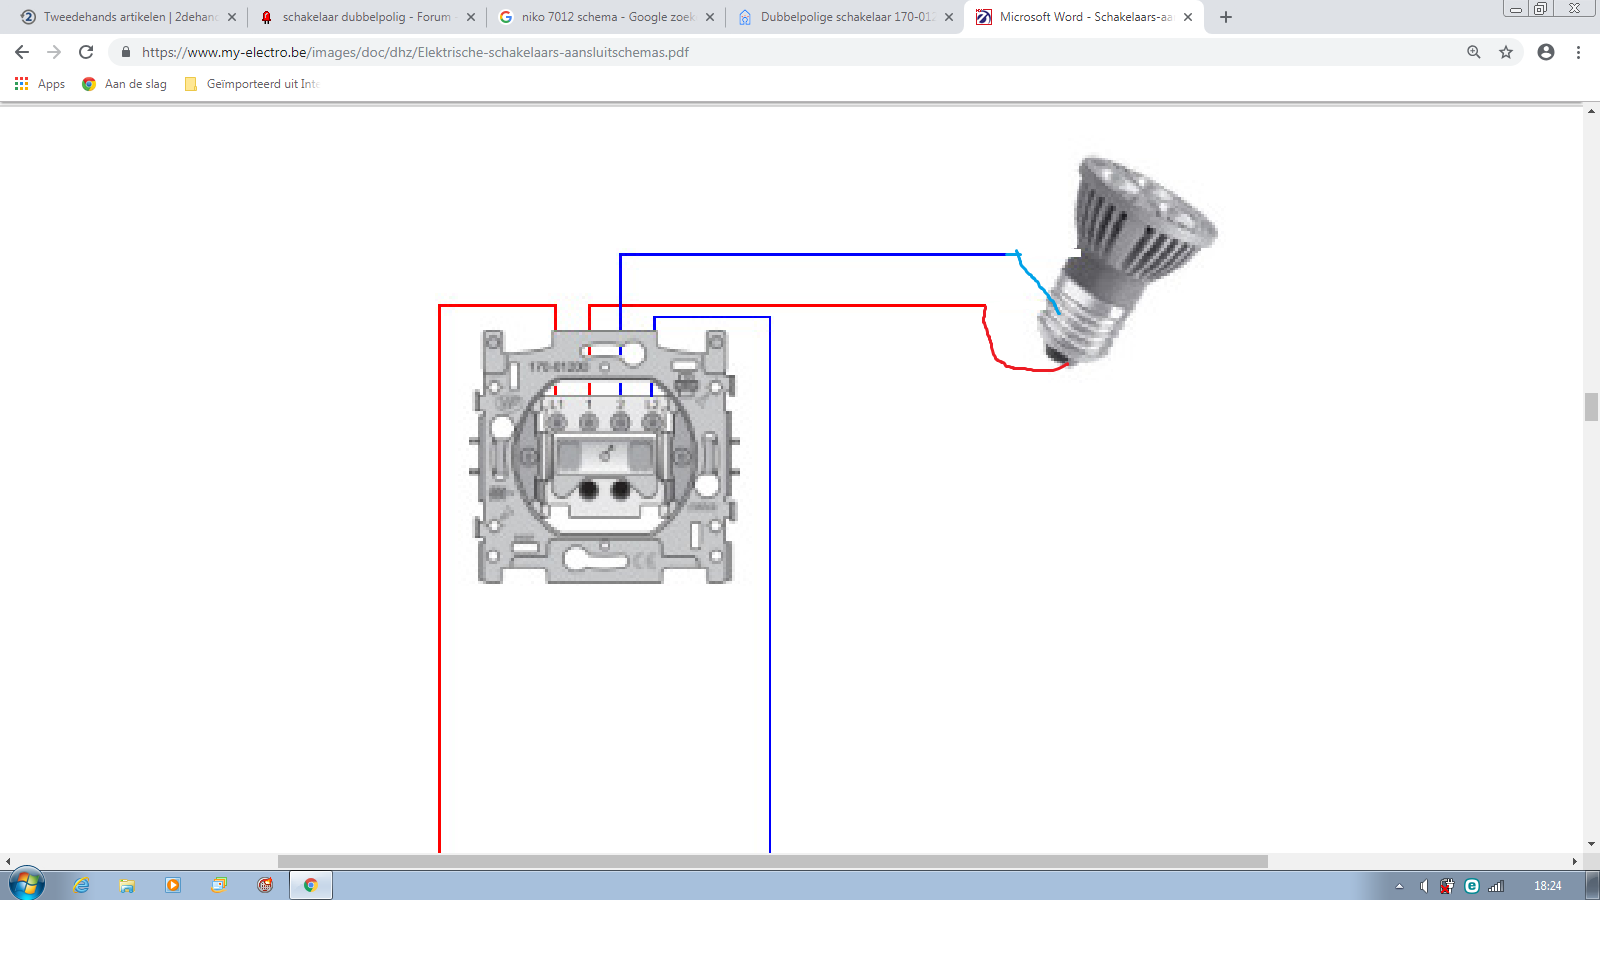Open Chrome's three-dot menu
The image size is (1600, 968).
(1578, 52)
